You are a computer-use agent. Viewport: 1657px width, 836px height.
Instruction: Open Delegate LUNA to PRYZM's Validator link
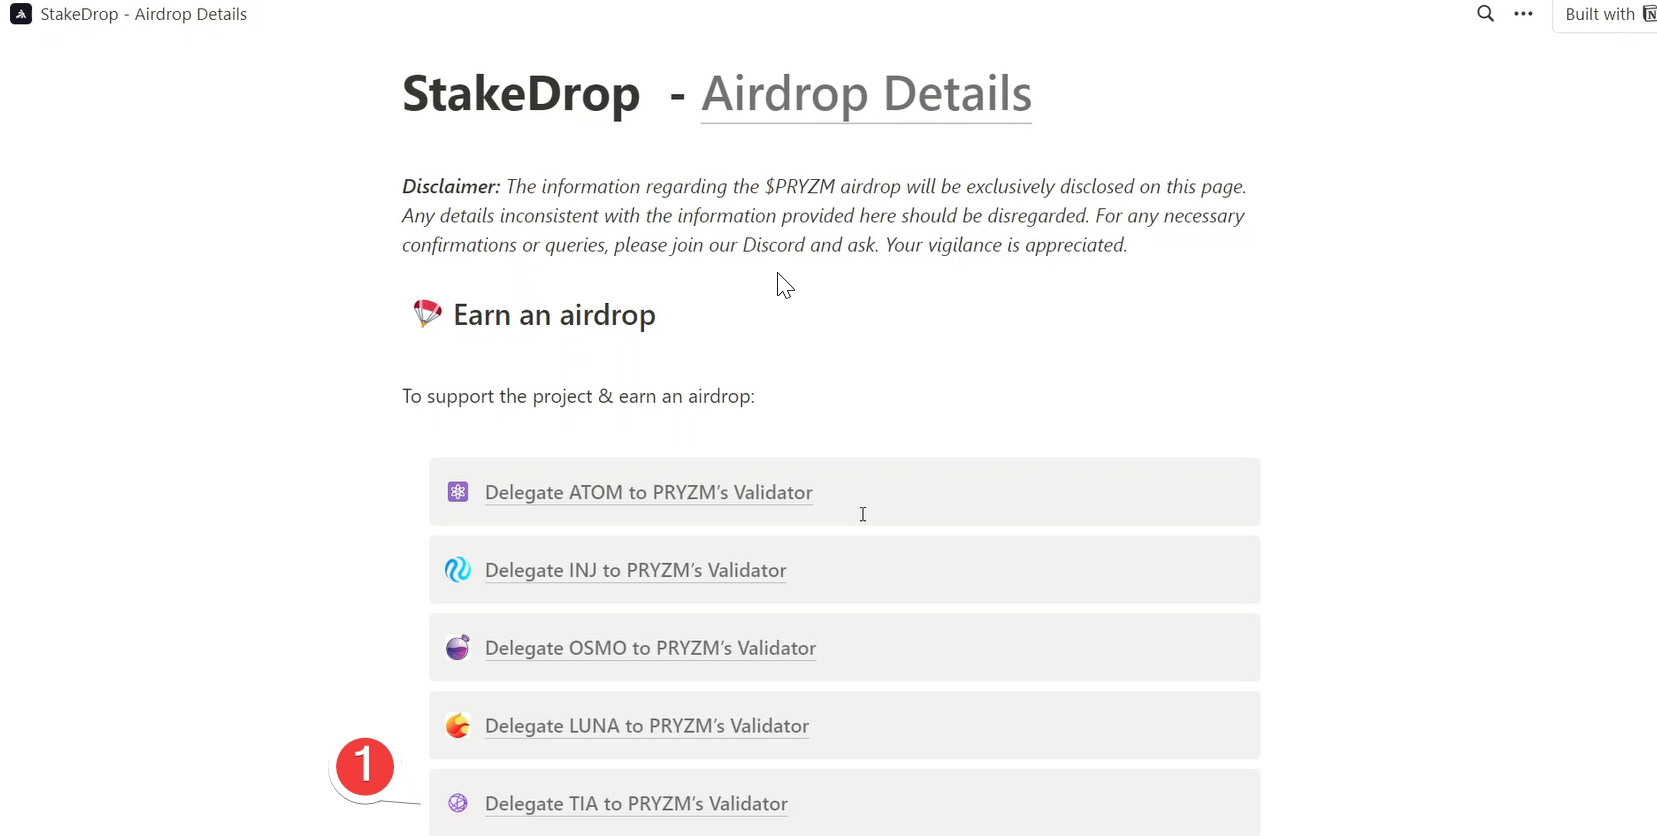[x=646, y=726]
